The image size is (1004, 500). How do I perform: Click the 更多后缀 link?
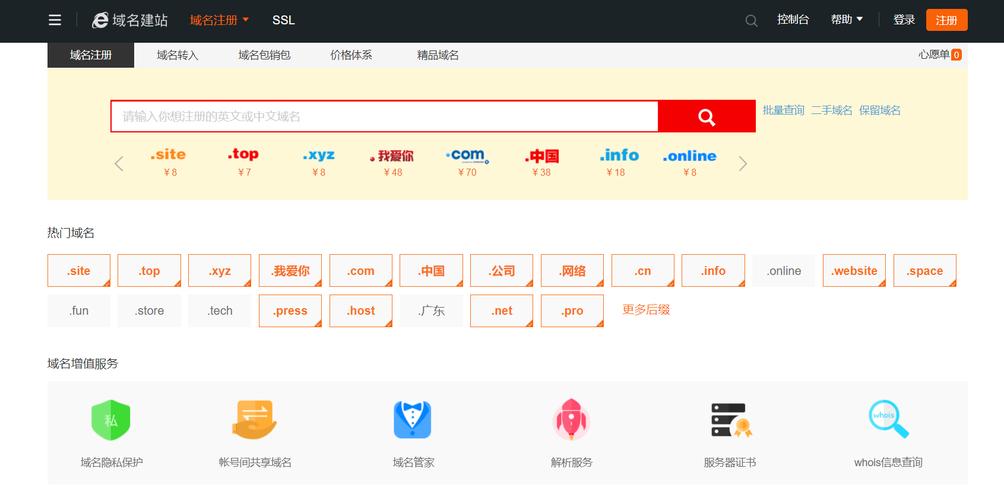pyautogui.click(x=646, y=310)
